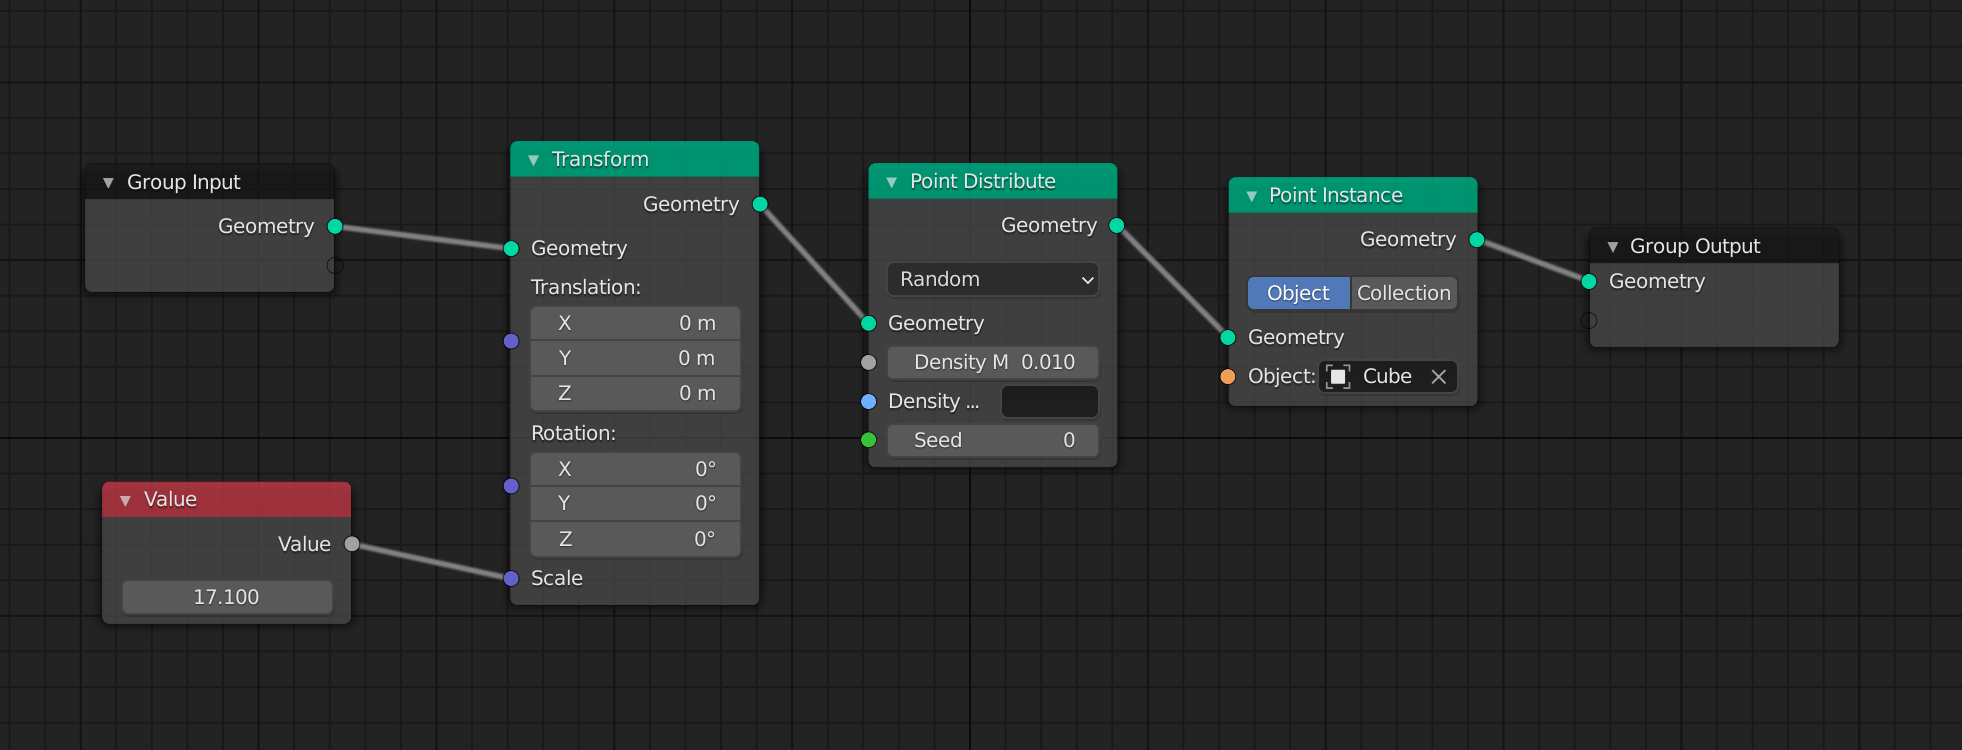This screenshot has height=750, width=1962.
Task: Click the Density attribute text field
Action: 1050,401
